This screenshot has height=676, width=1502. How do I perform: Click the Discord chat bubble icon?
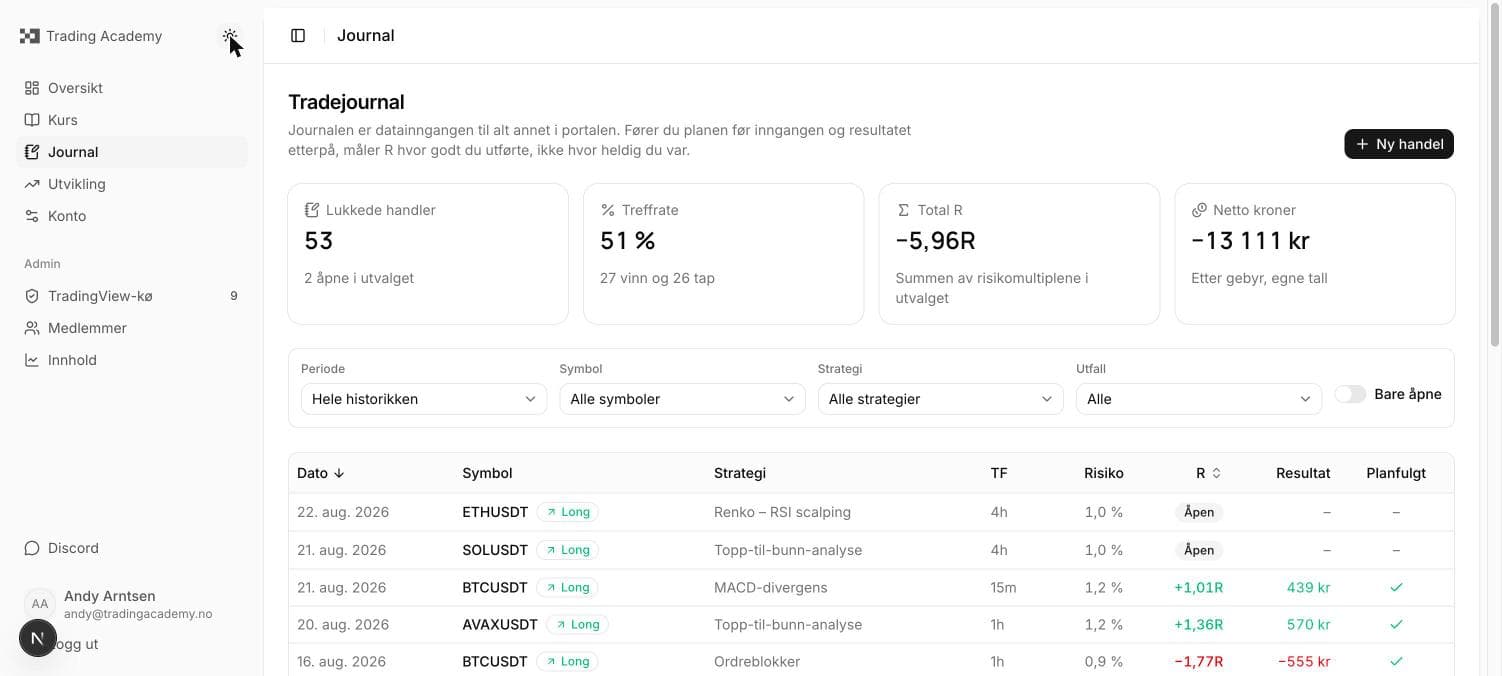(32, 548)
